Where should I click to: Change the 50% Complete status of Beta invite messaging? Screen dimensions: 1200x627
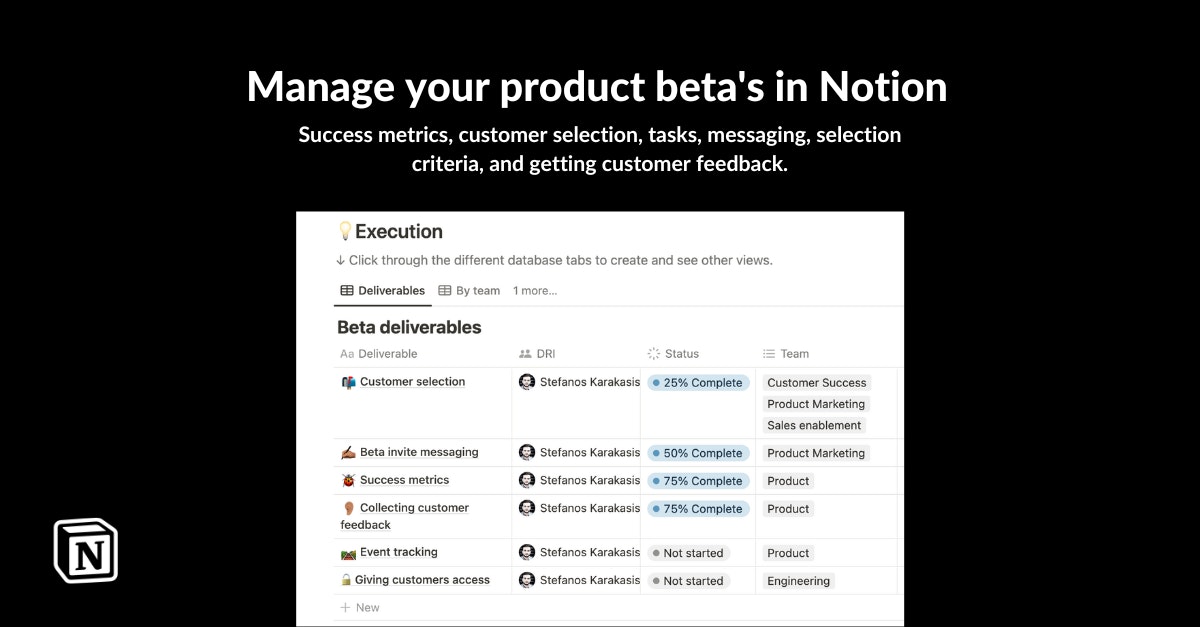(x=698, y=453)
